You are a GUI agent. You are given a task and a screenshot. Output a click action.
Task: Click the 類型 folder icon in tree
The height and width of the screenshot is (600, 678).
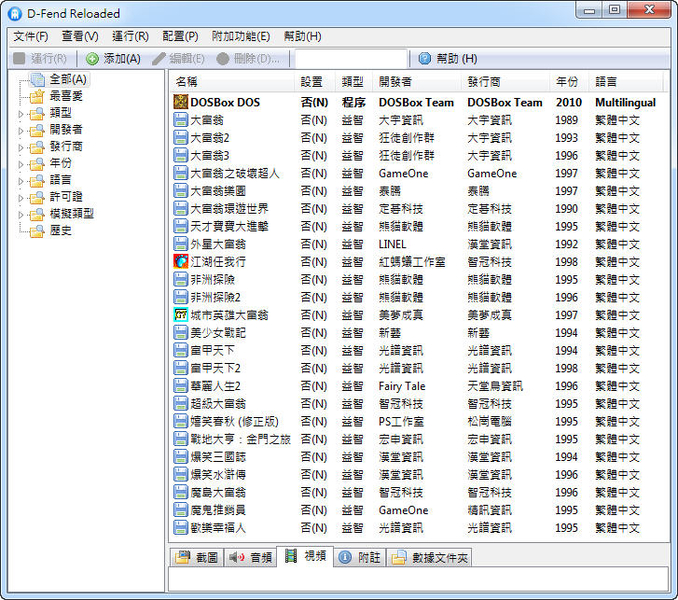[37, 113]
